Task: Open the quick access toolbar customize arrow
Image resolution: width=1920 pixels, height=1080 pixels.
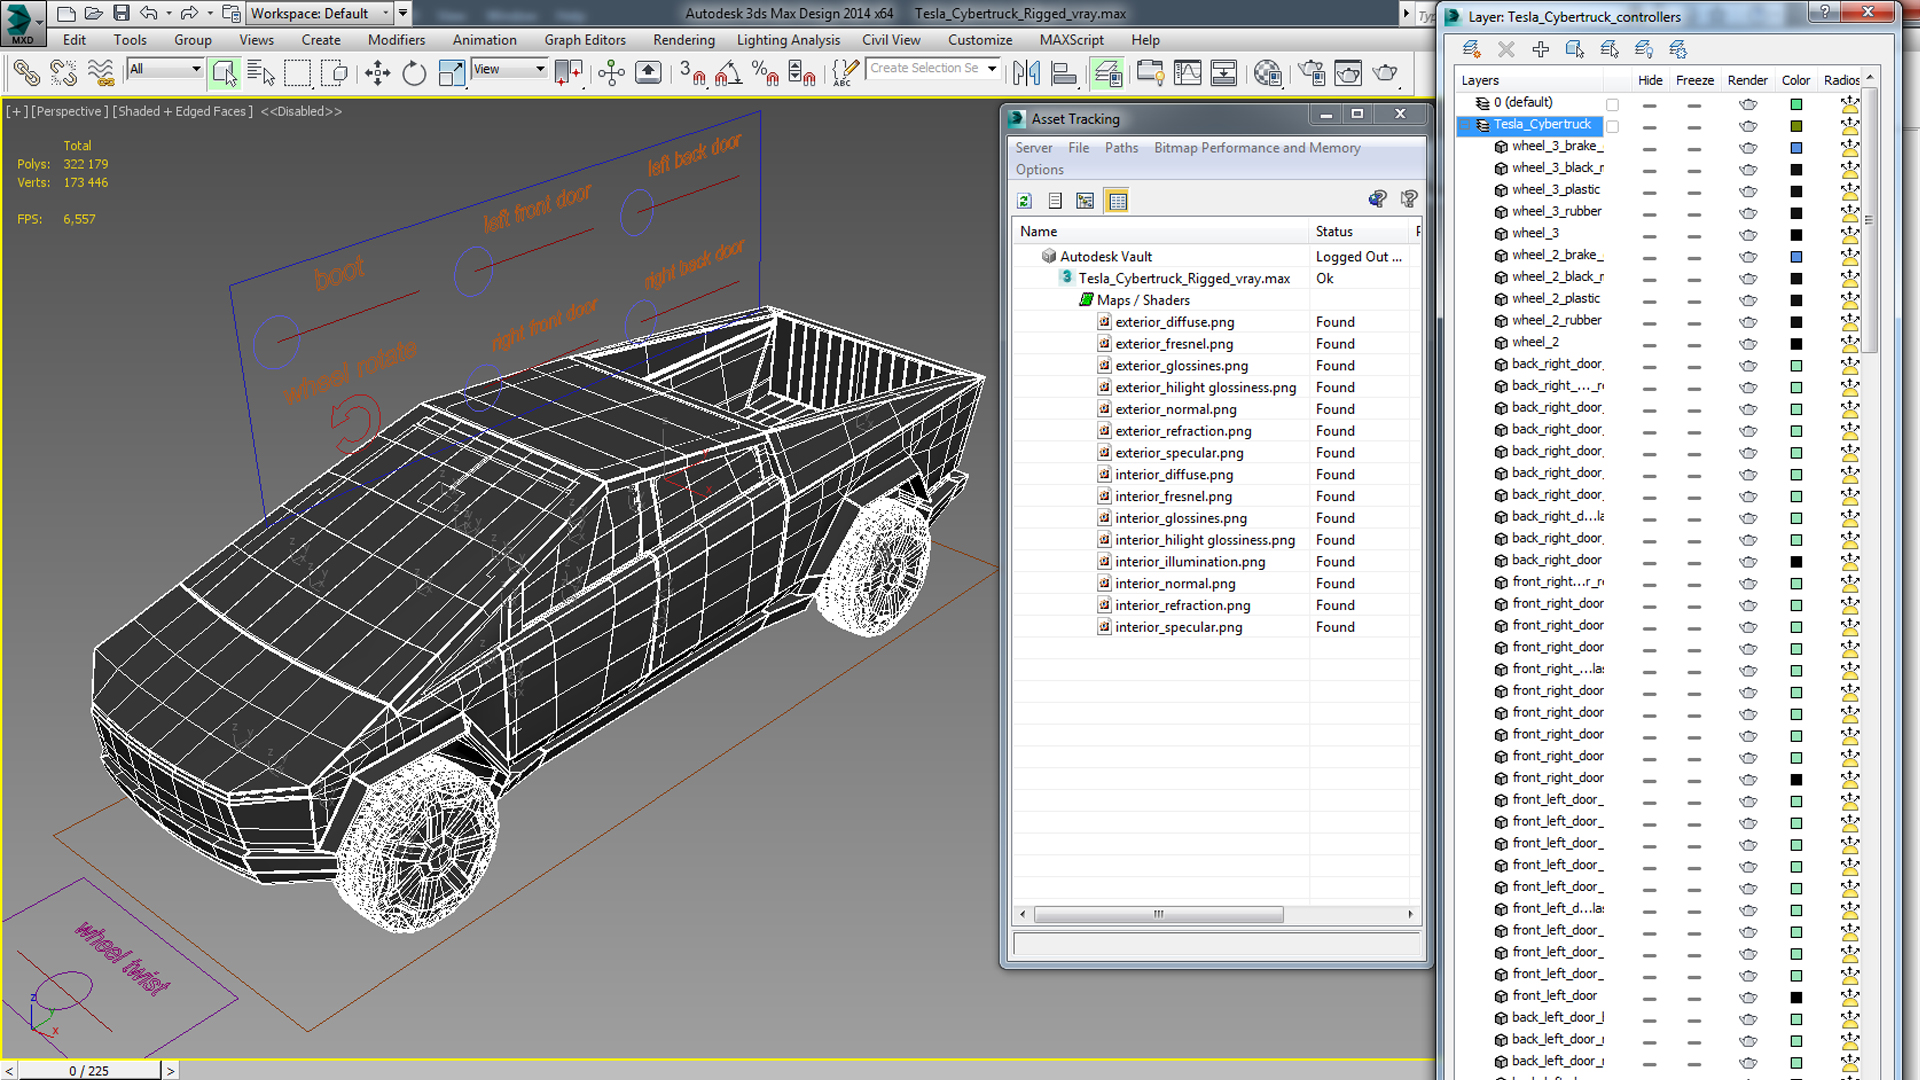Action: (x=403, y=13)
